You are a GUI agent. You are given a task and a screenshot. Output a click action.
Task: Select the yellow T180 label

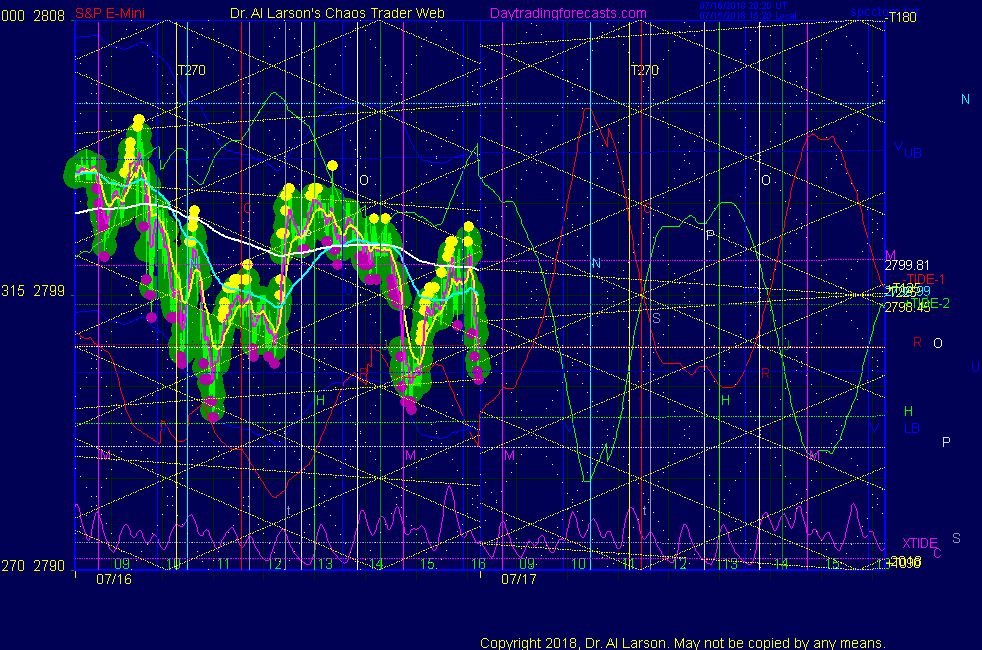point(902,18)
